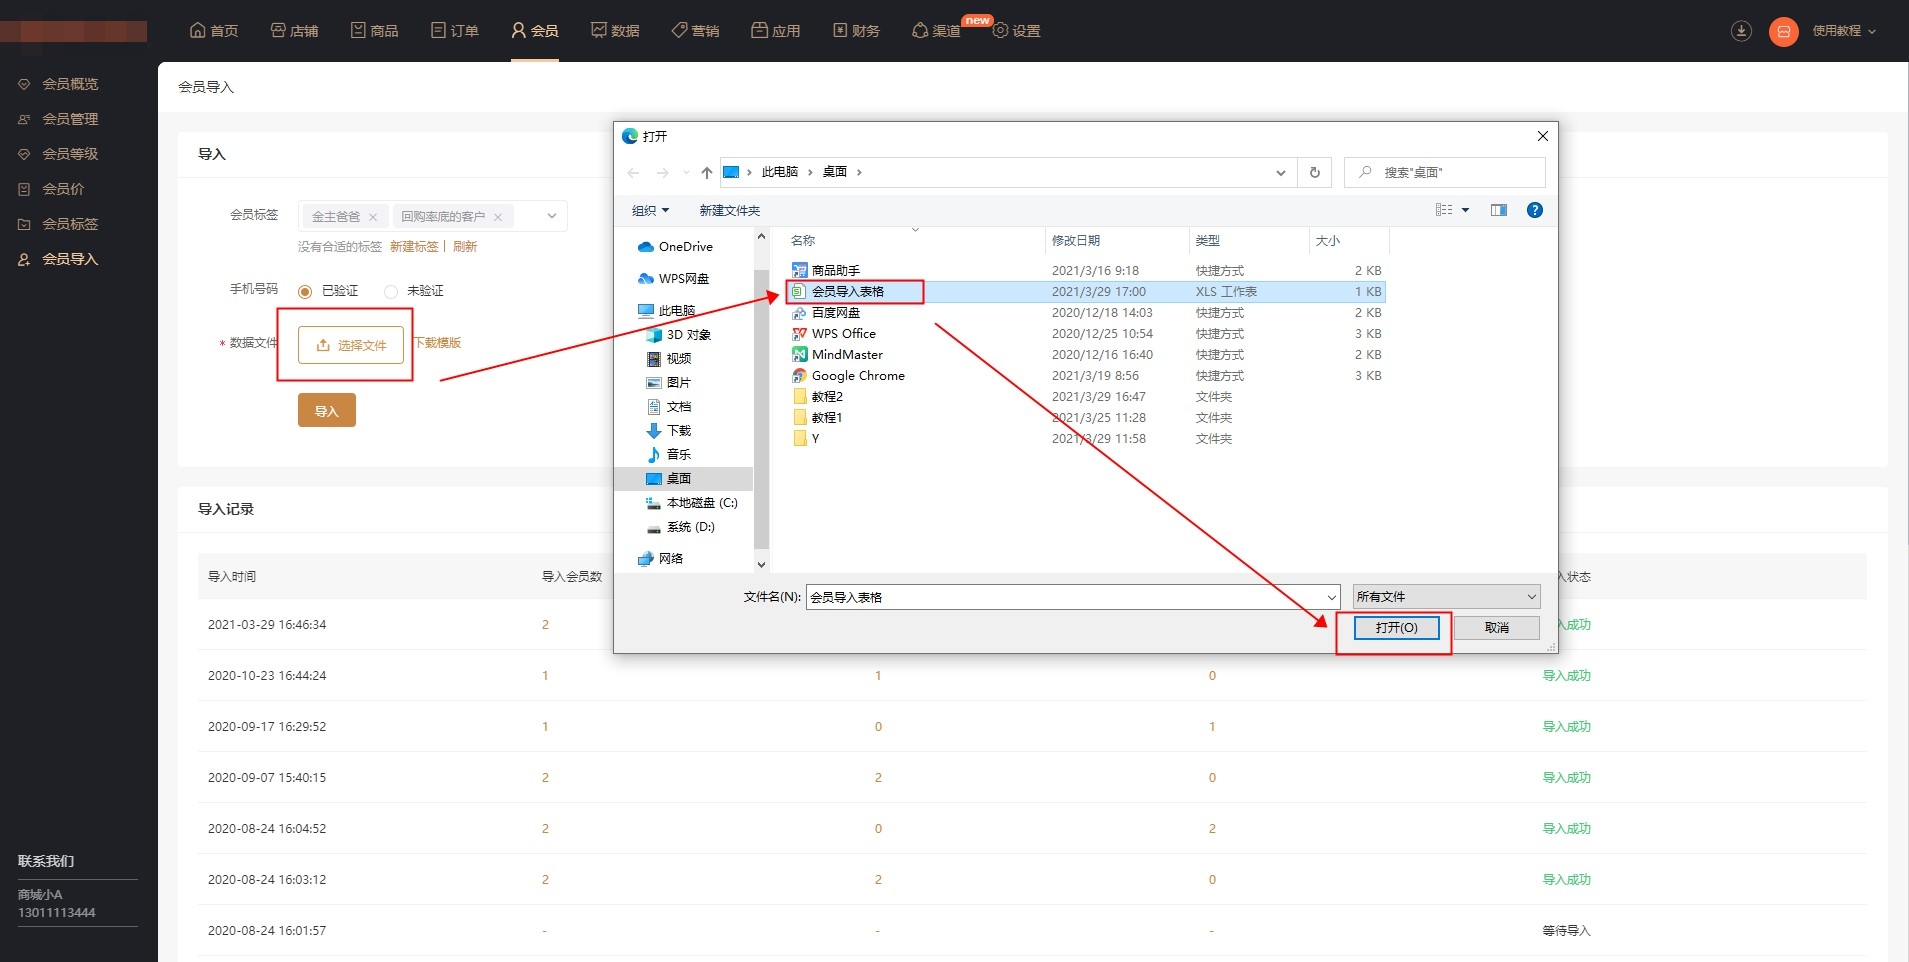Click the orange user avatar icon
The width and height of the screenshot is (1909, 962).
click(1783, 32)
